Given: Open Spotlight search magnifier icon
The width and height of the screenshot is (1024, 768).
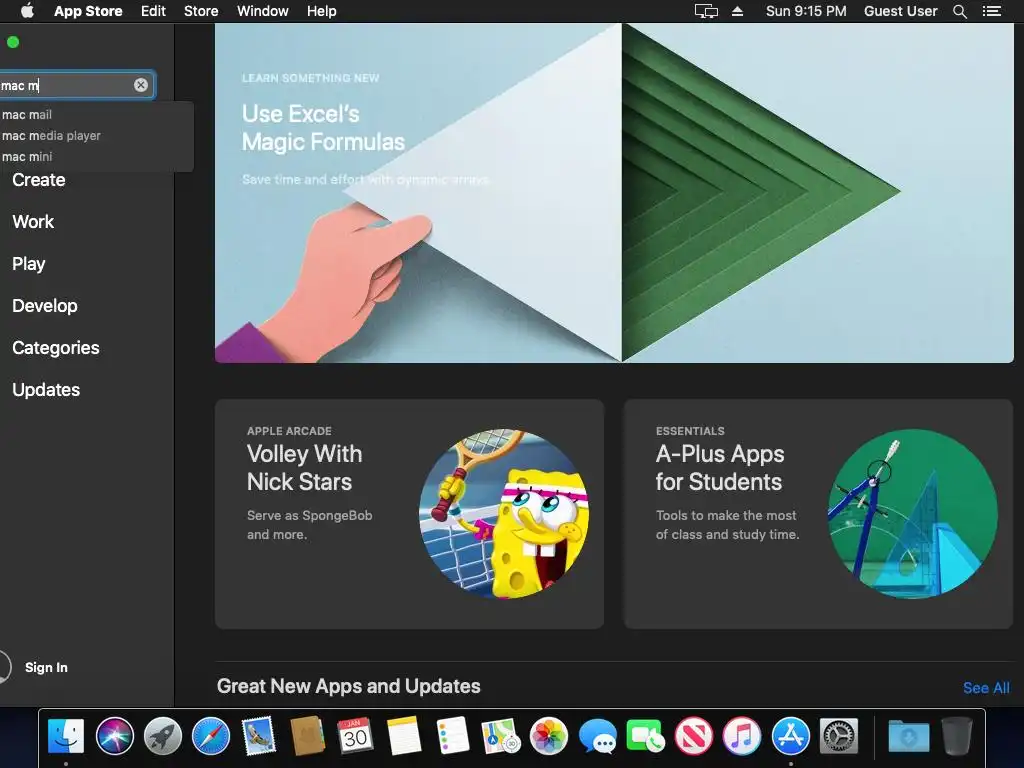Looking at the screenshot, I should [x=960, y=11].
